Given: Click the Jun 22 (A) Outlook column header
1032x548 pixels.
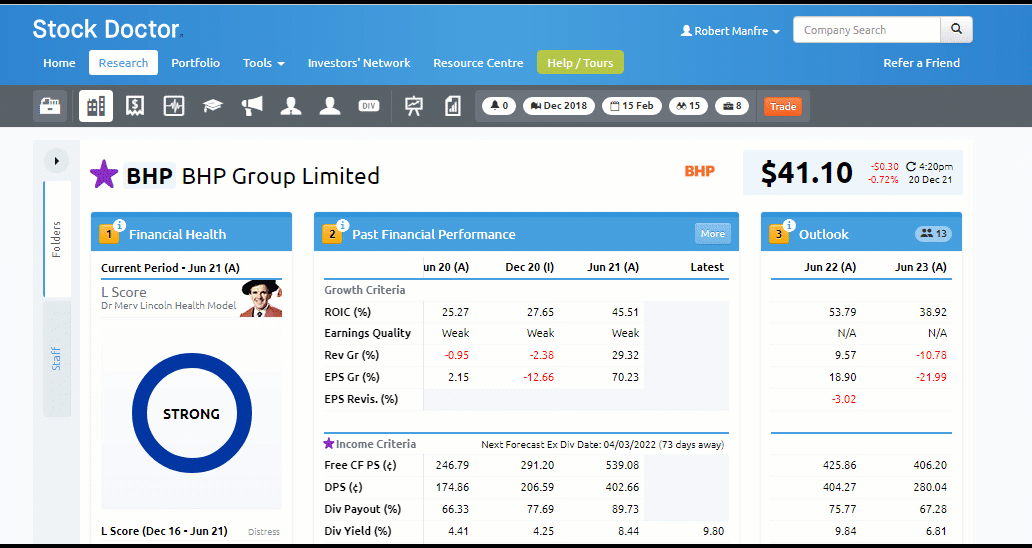Looking at the screenshot, I should (830, 267).
